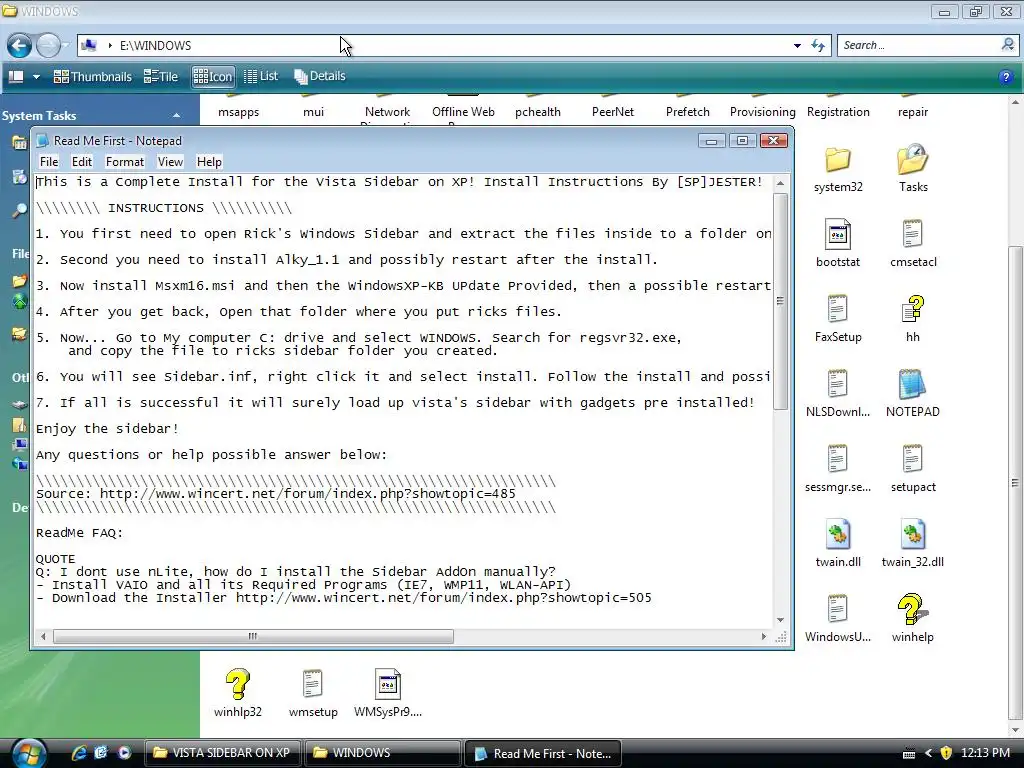Switch to List view
This screenshot has height=768, width=1024.
(261, 76)
